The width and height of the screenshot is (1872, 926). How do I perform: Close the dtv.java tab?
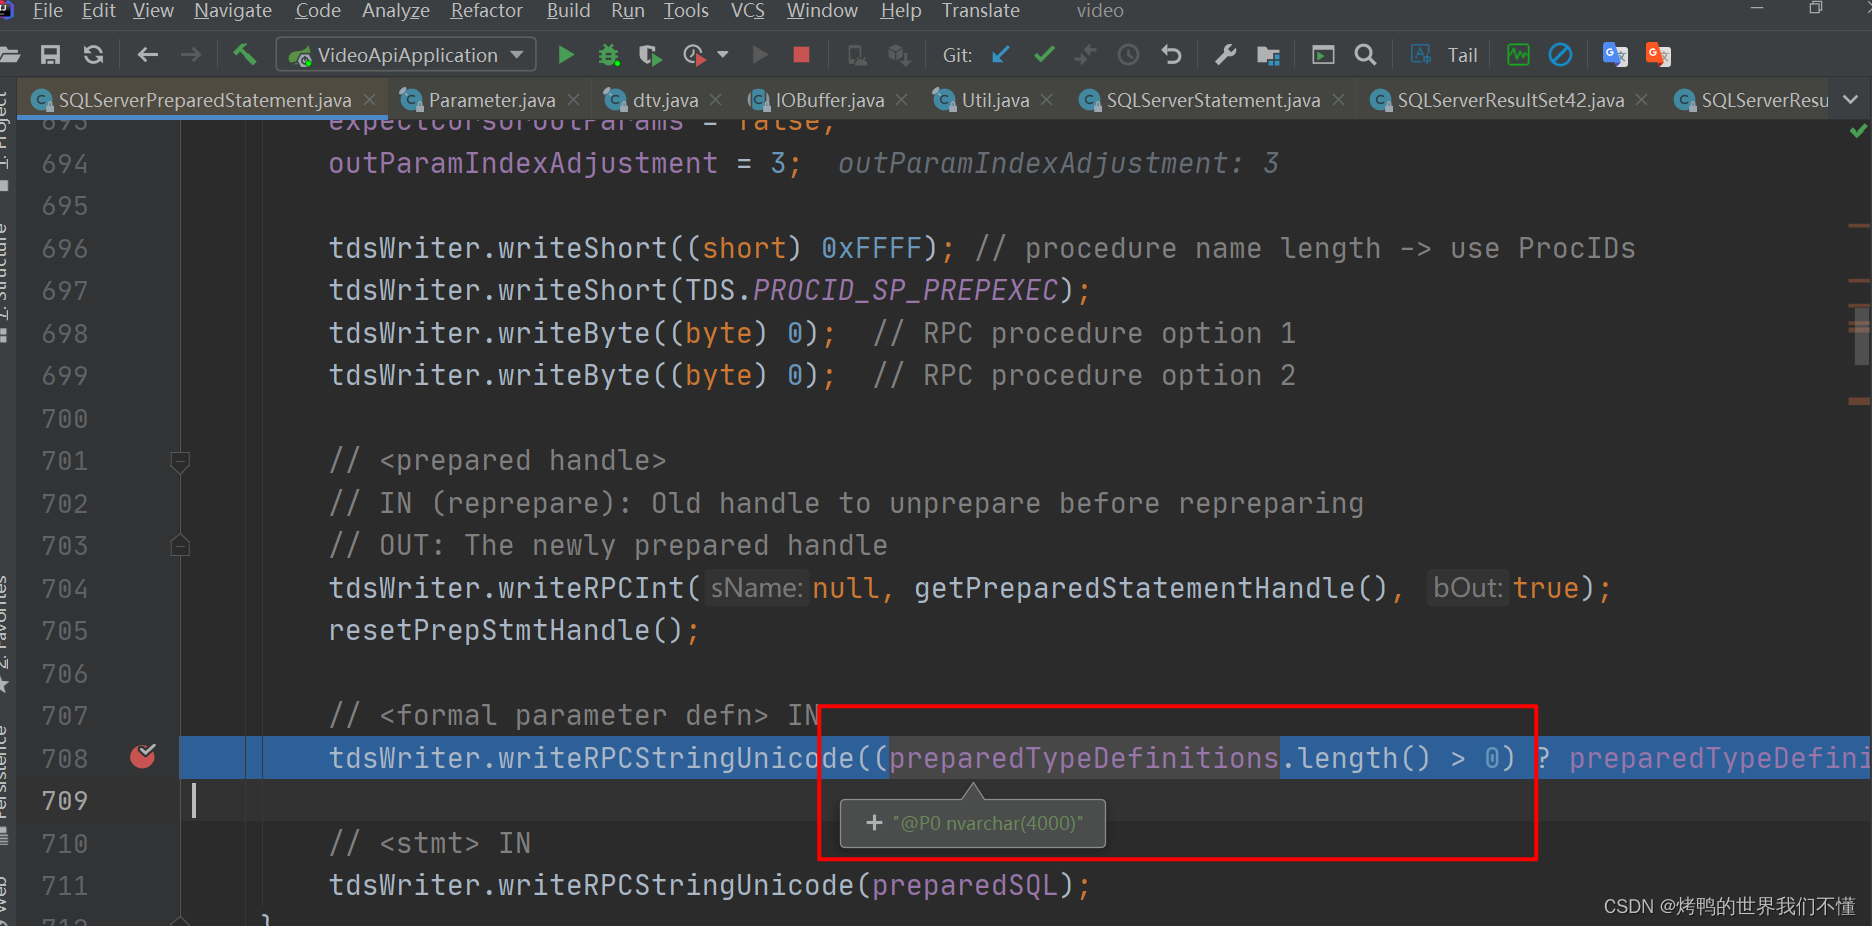[716, 100]
